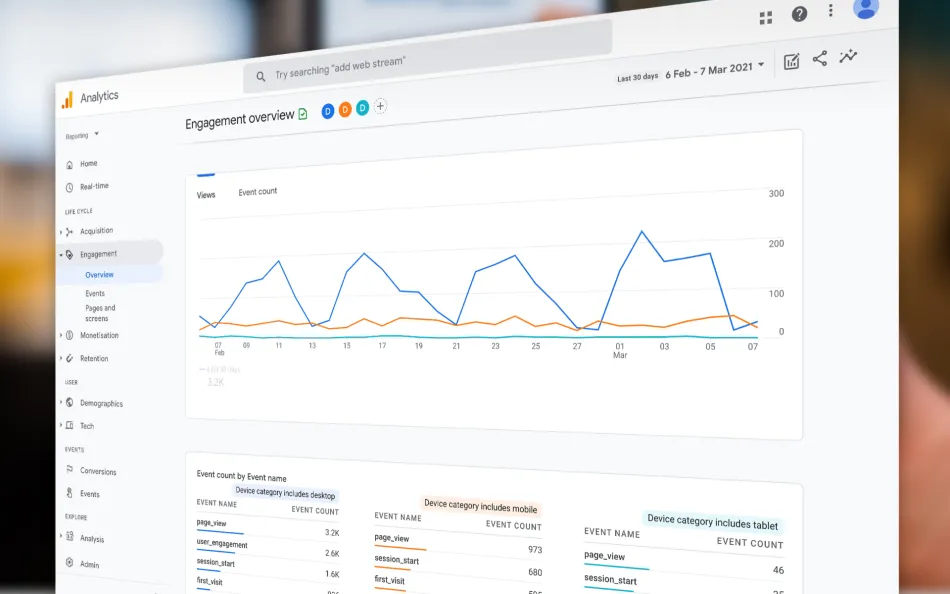This screenshot has height=594, width=950.
Task: Click the customize report icon near the date
Action: click(x=791, y=61)
